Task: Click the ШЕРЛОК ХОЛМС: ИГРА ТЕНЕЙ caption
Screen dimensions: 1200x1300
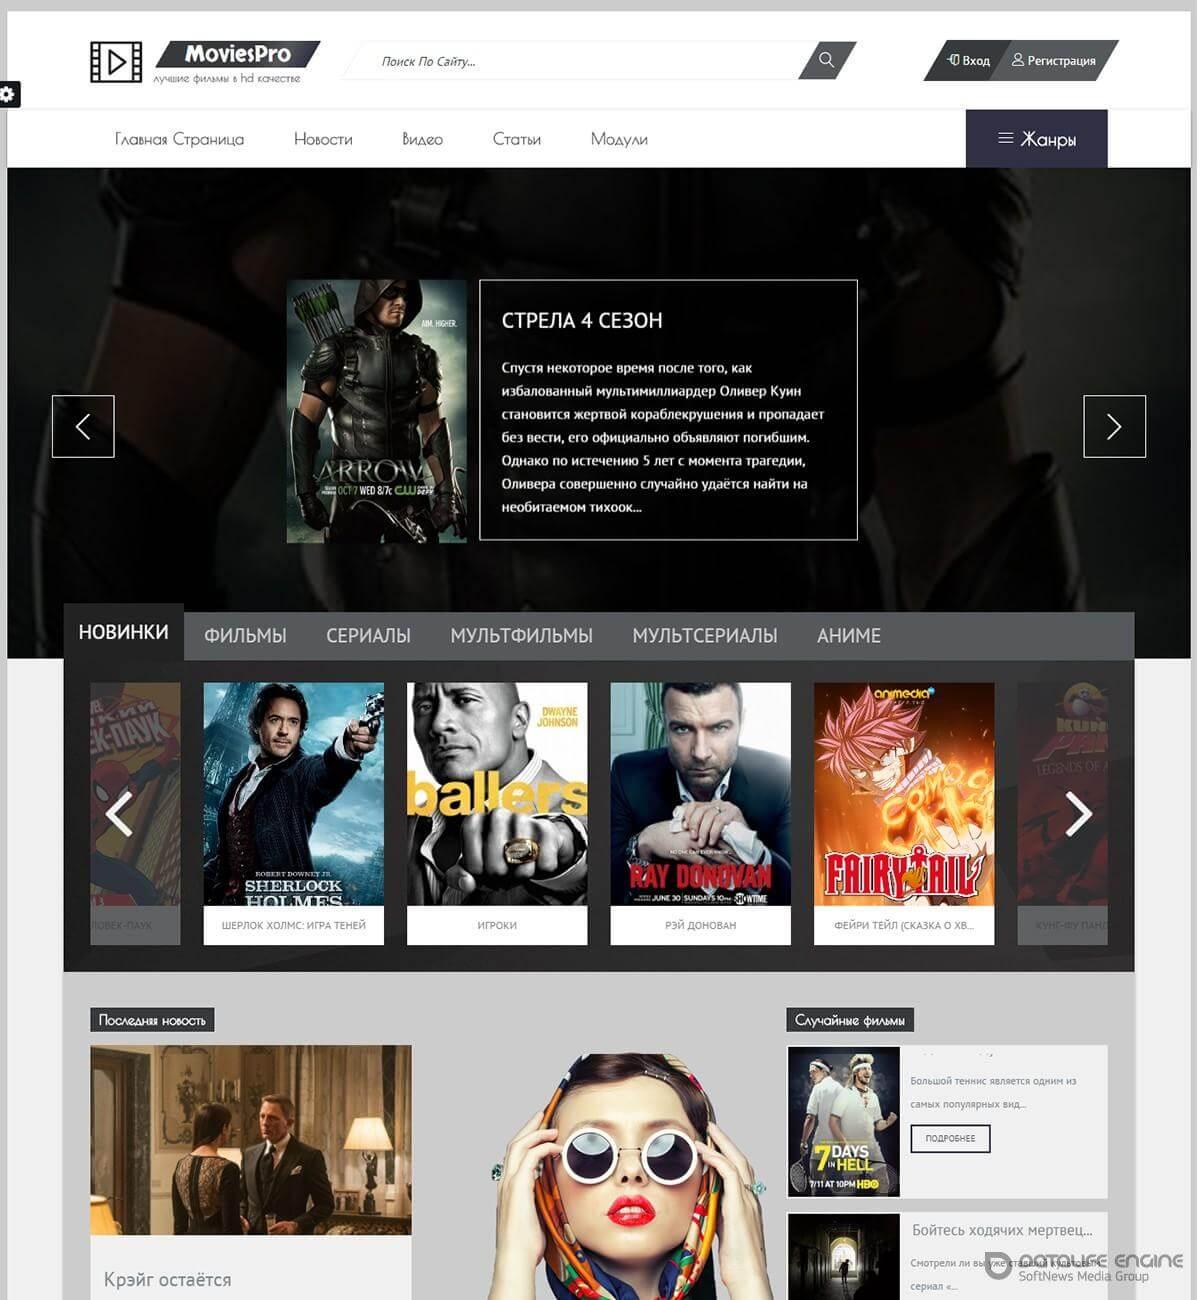Action: click(294, 926)
